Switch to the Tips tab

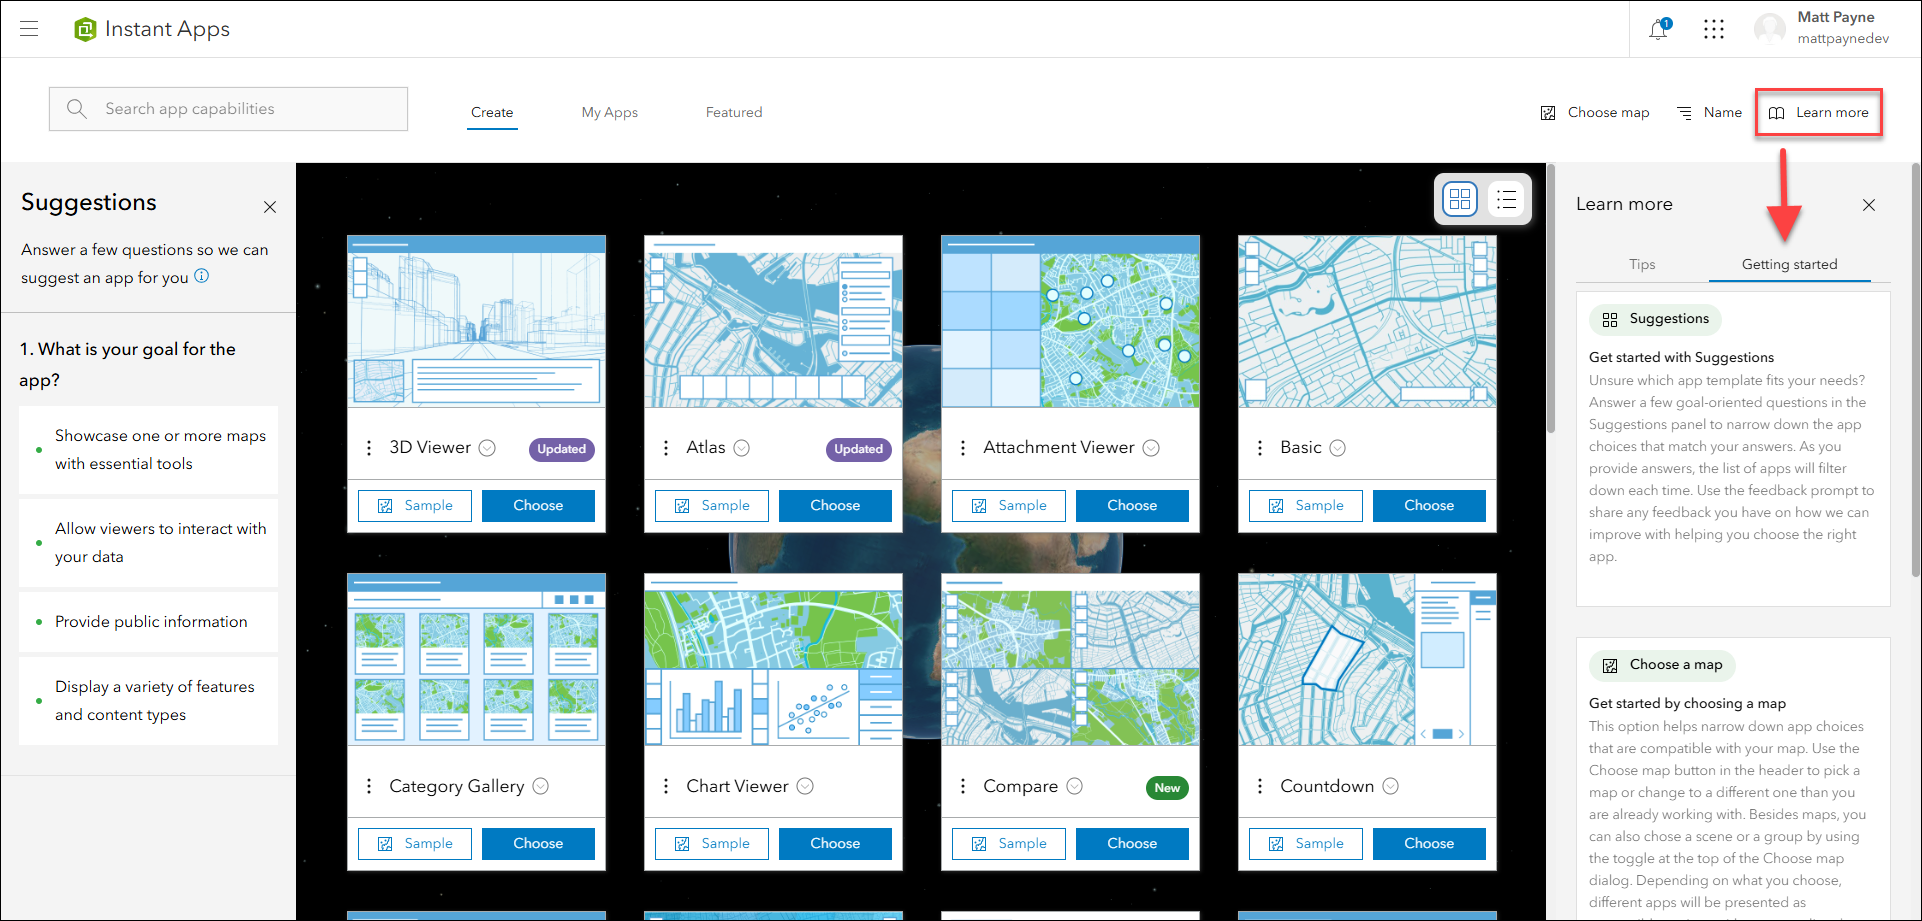click(x=1642, y=264)
